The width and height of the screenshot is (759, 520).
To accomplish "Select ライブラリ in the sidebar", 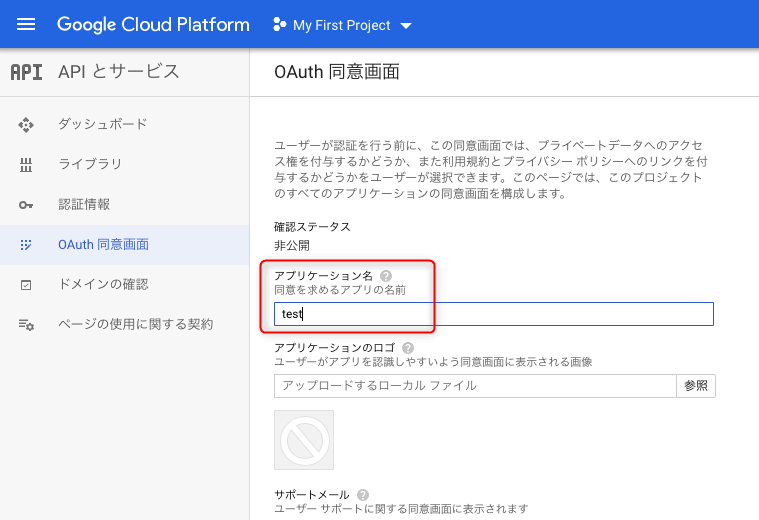I will (x=90, y=164).
